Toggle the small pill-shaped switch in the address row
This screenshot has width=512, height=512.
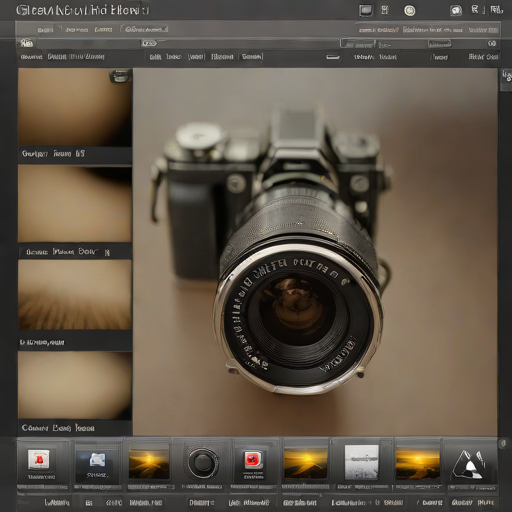pyautogui.click(x=149, y=43)
